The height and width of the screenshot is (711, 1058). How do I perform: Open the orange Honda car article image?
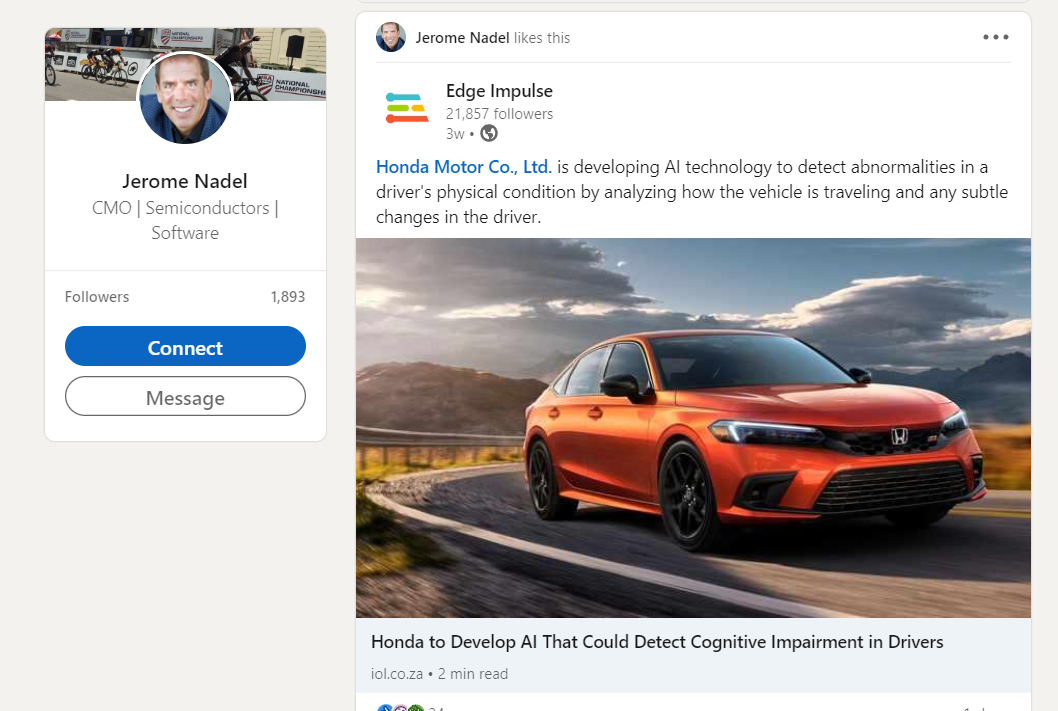(x=693, y=427)
